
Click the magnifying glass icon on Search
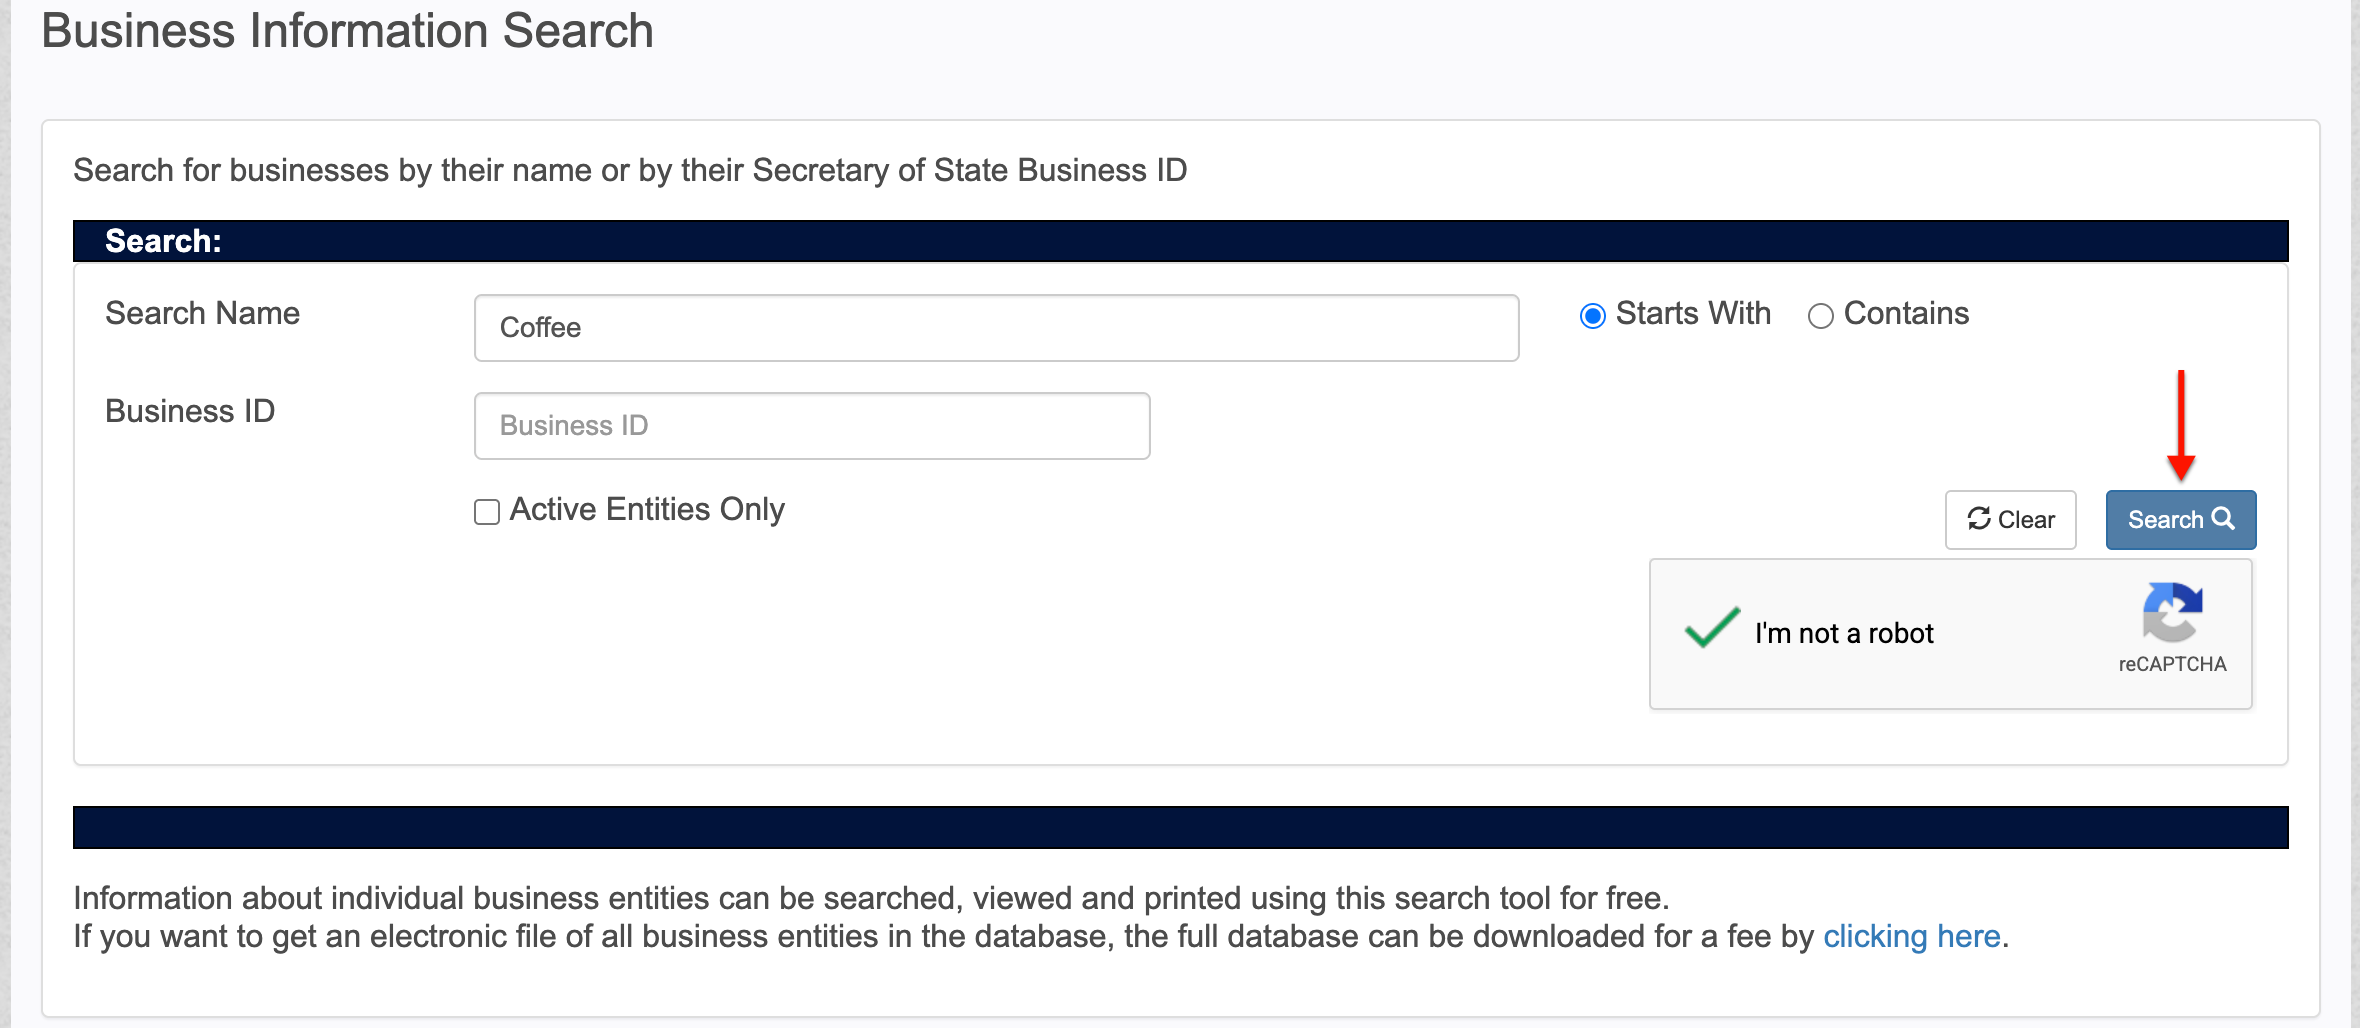point(2223,519)
